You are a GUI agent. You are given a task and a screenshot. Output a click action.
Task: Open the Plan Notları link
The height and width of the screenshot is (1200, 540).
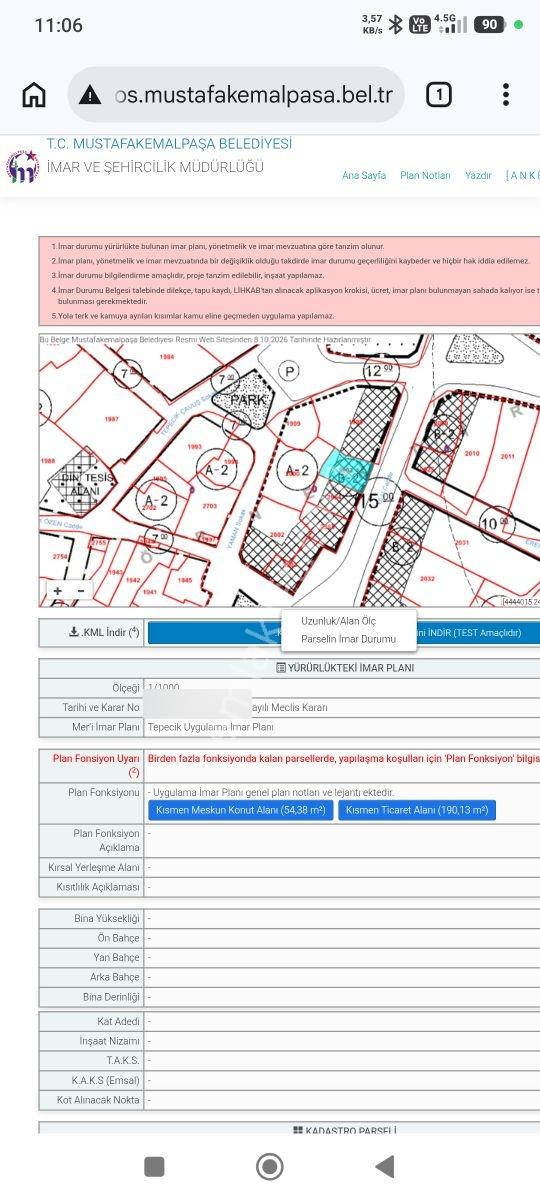(x=425, y=175)
